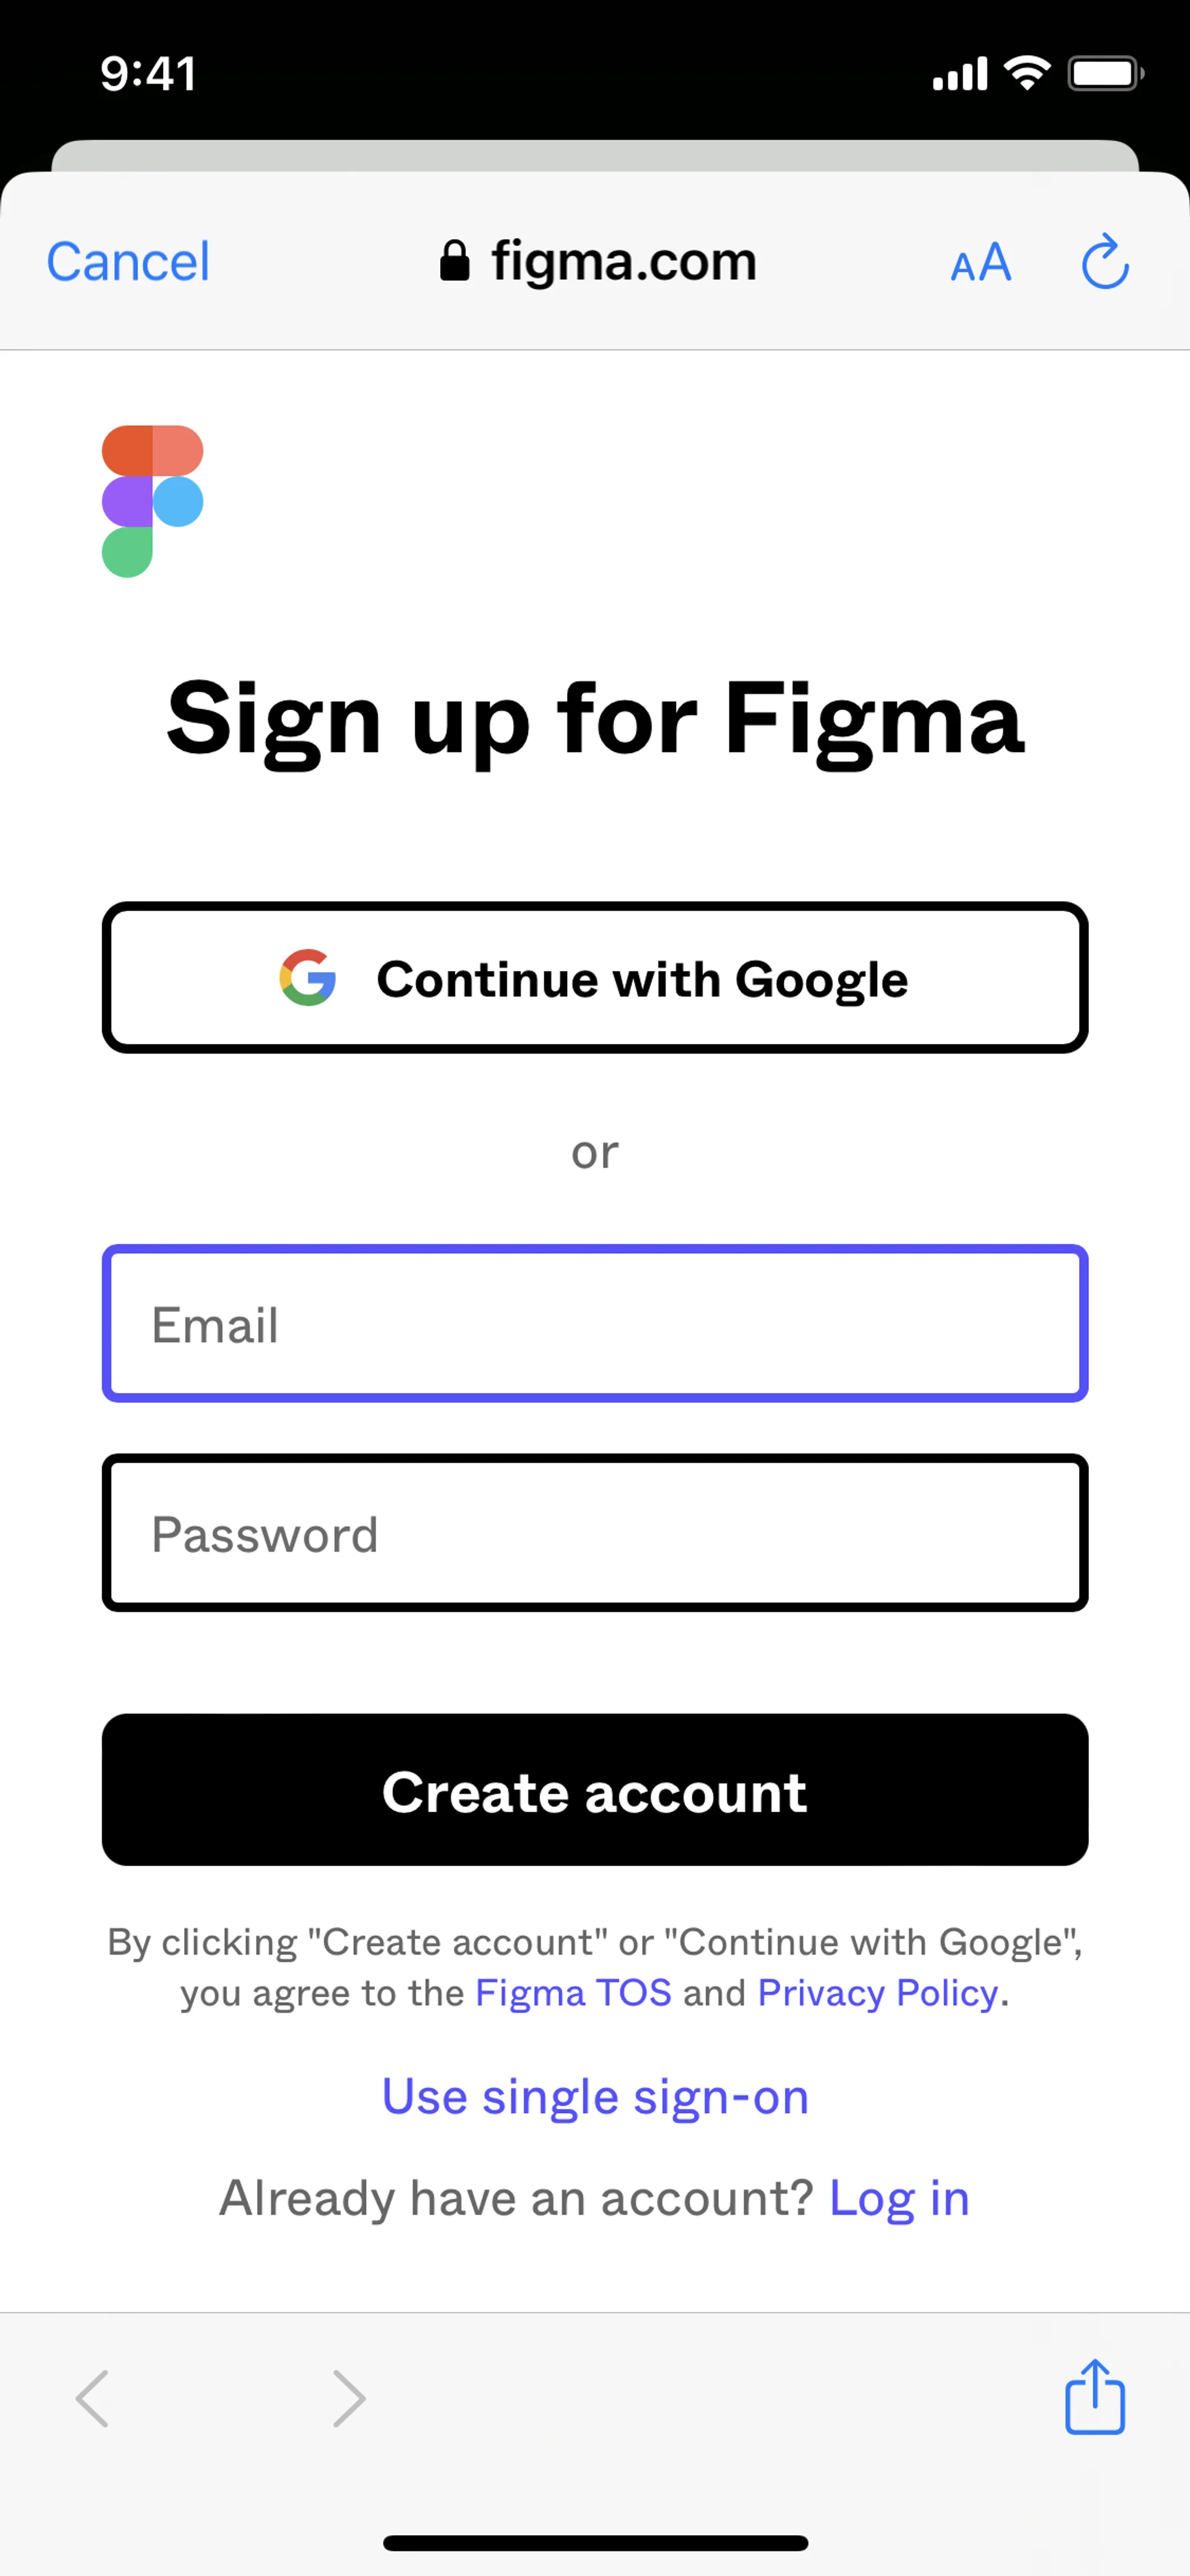Click Use single sign-on
The width and height of the screenshot is (1190, 2576).
(x=595, y=2096)
